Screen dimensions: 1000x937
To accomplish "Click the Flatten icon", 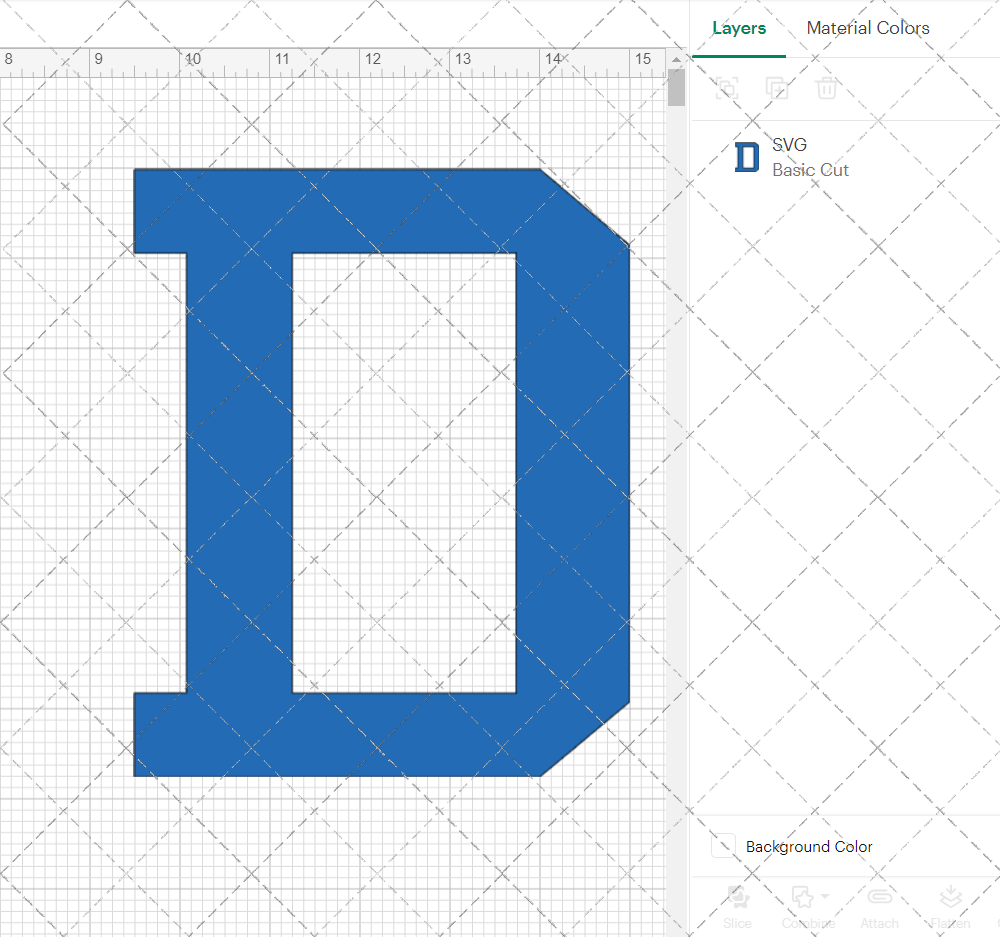I will pyautogui.click(x=950, y=896).
